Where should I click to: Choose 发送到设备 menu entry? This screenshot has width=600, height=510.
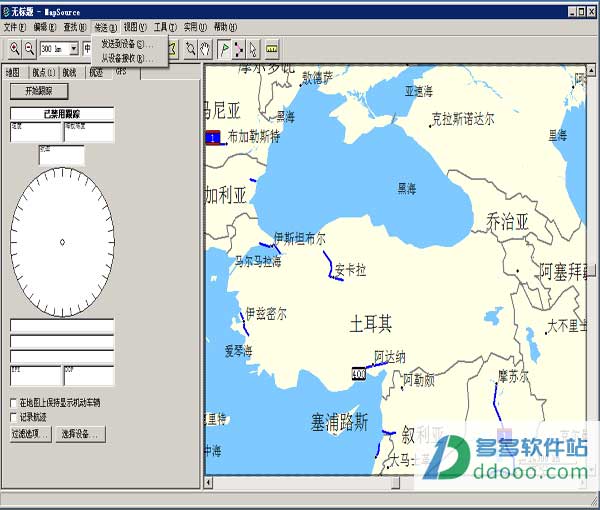[129, 44]
